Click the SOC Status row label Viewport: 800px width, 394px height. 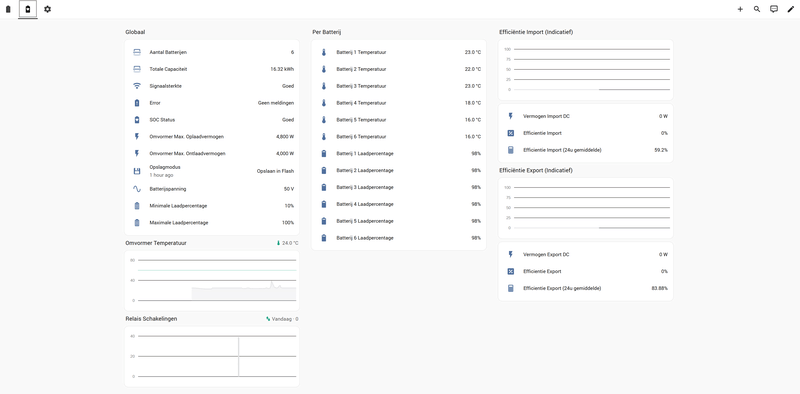pyautogui.click(x=162, y=120)
